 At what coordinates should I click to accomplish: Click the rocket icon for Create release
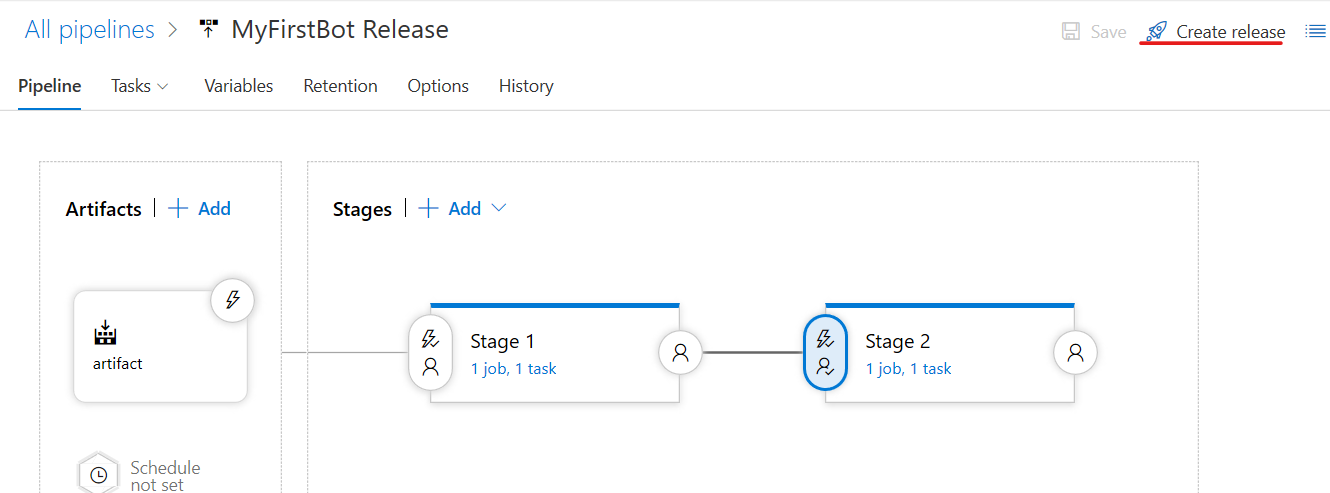pos(1157,32)
